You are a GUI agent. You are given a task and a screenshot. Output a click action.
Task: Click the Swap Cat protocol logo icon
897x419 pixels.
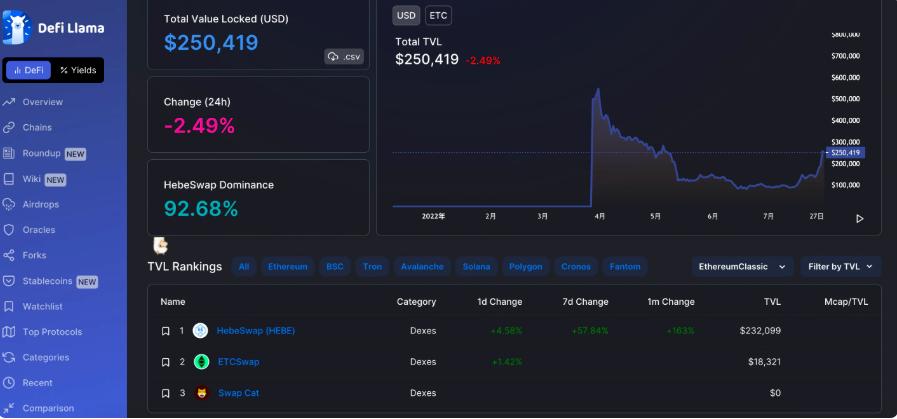(x=200, y=393)
